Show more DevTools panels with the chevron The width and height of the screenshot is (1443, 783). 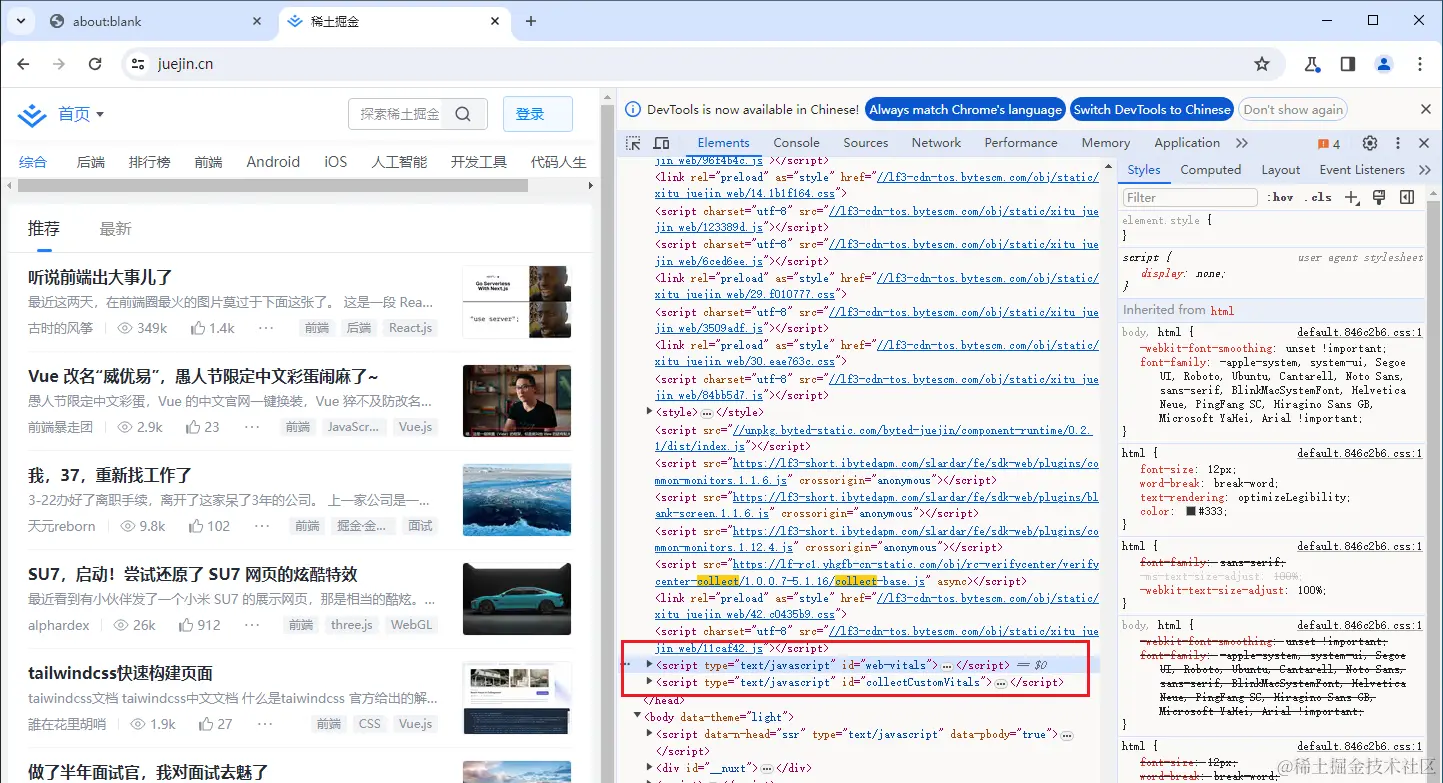point(1242,143)
